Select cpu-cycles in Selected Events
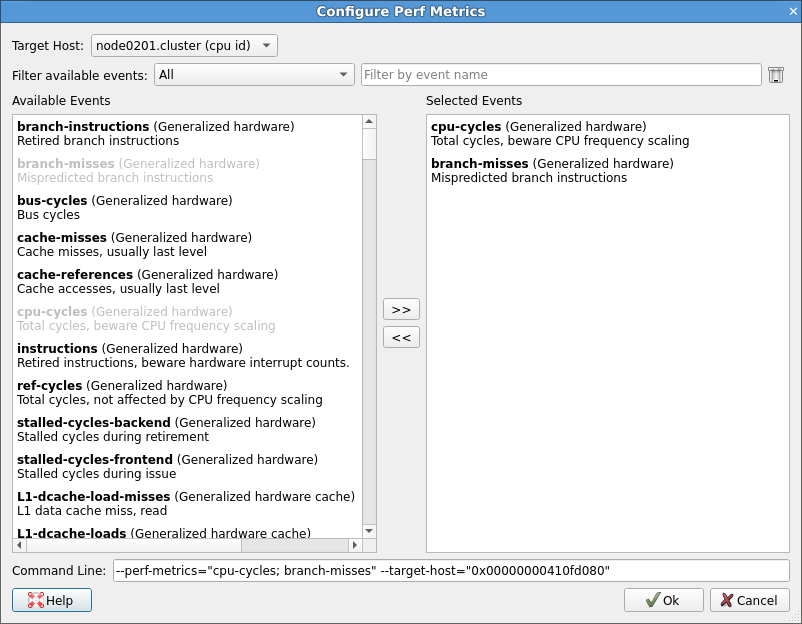 (464, 127)
